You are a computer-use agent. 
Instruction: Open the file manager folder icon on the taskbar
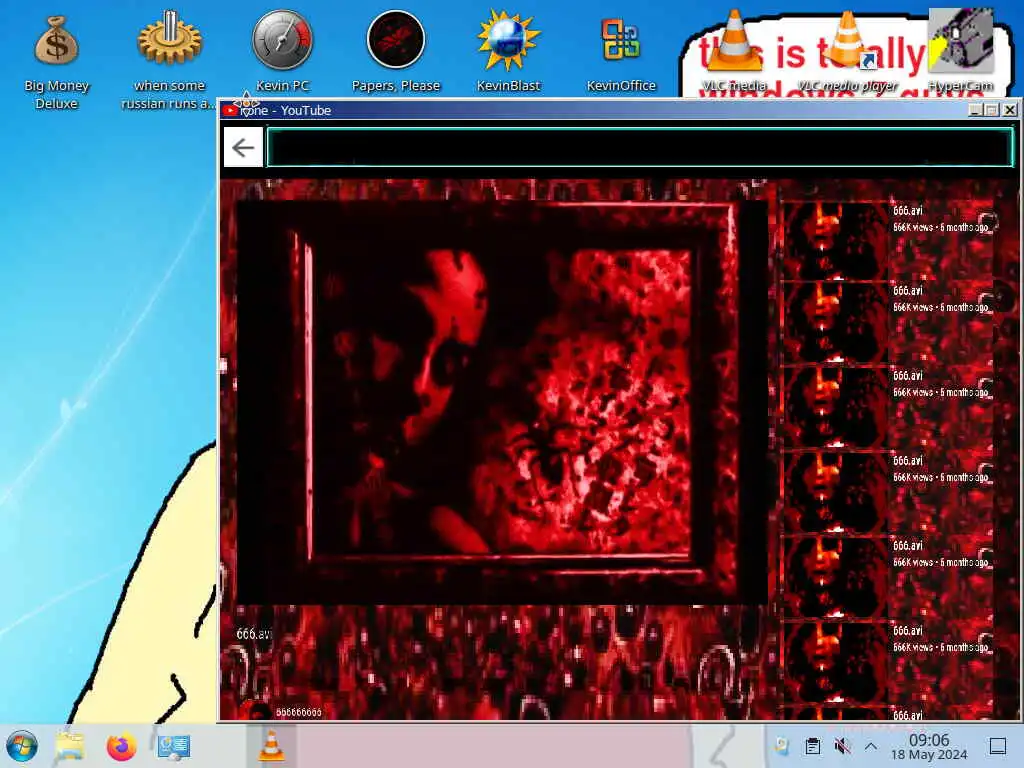(x=70, y=746)
